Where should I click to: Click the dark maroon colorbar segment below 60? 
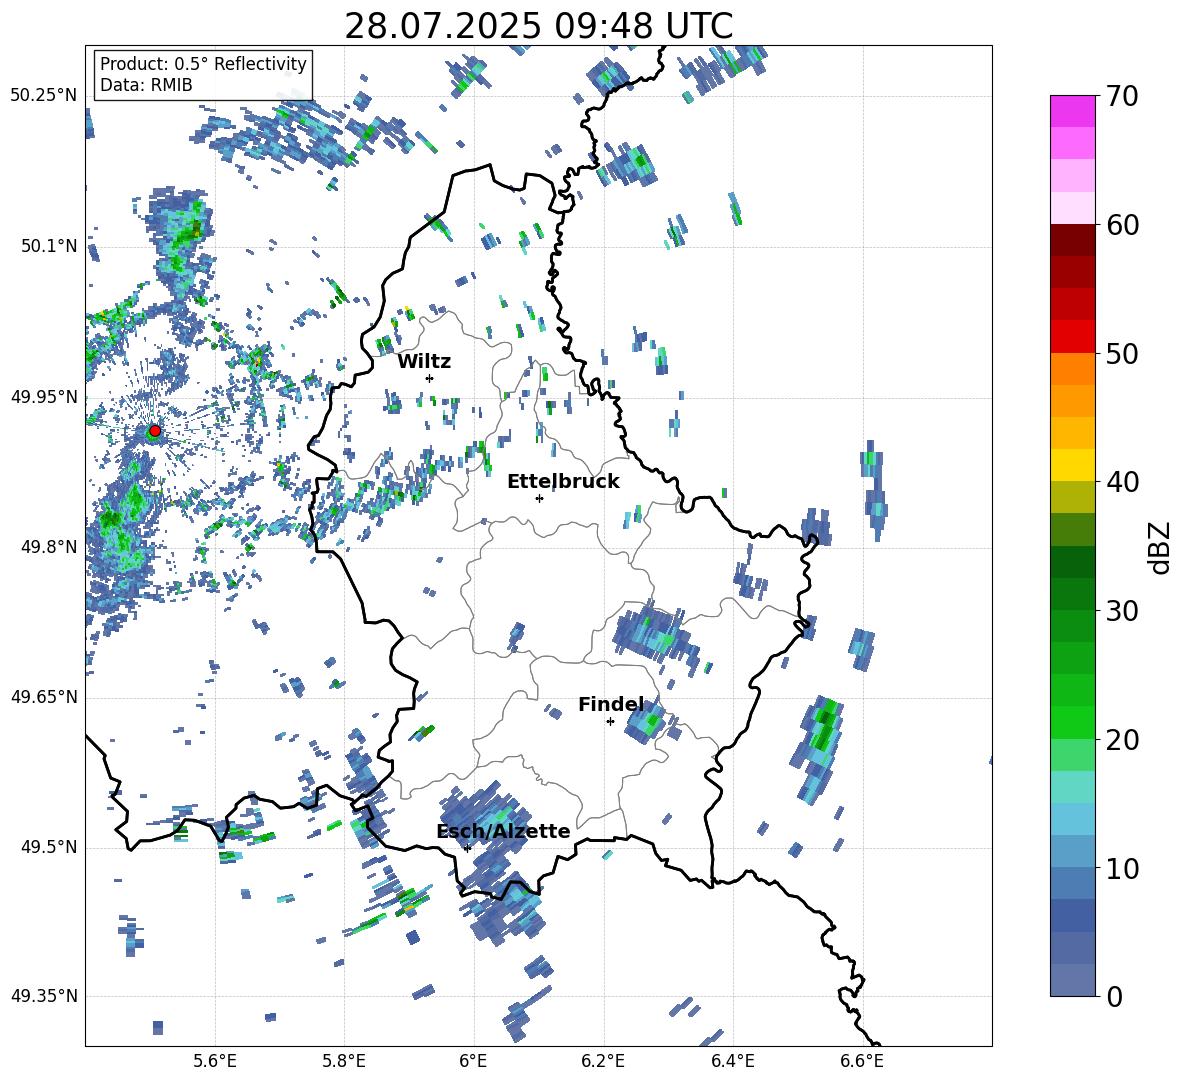click(x=1072, y=240)
